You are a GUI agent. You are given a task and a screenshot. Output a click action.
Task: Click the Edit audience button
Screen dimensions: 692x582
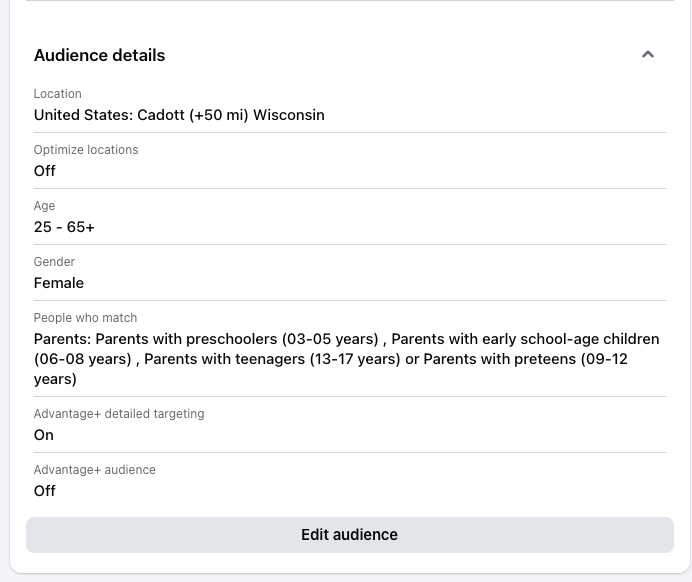coord(349,535)
